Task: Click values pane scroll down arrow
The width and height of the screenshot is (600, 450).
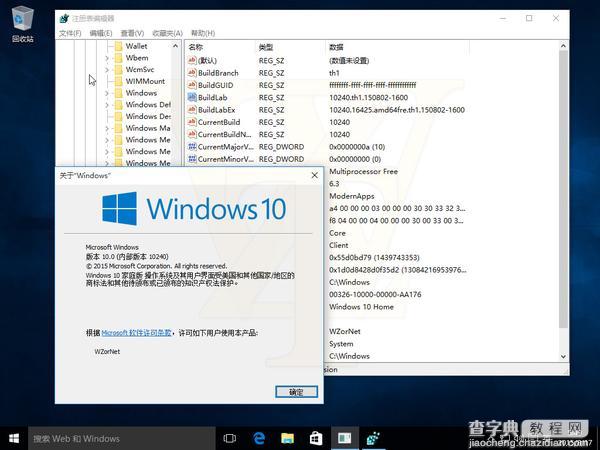Action: 563,357
